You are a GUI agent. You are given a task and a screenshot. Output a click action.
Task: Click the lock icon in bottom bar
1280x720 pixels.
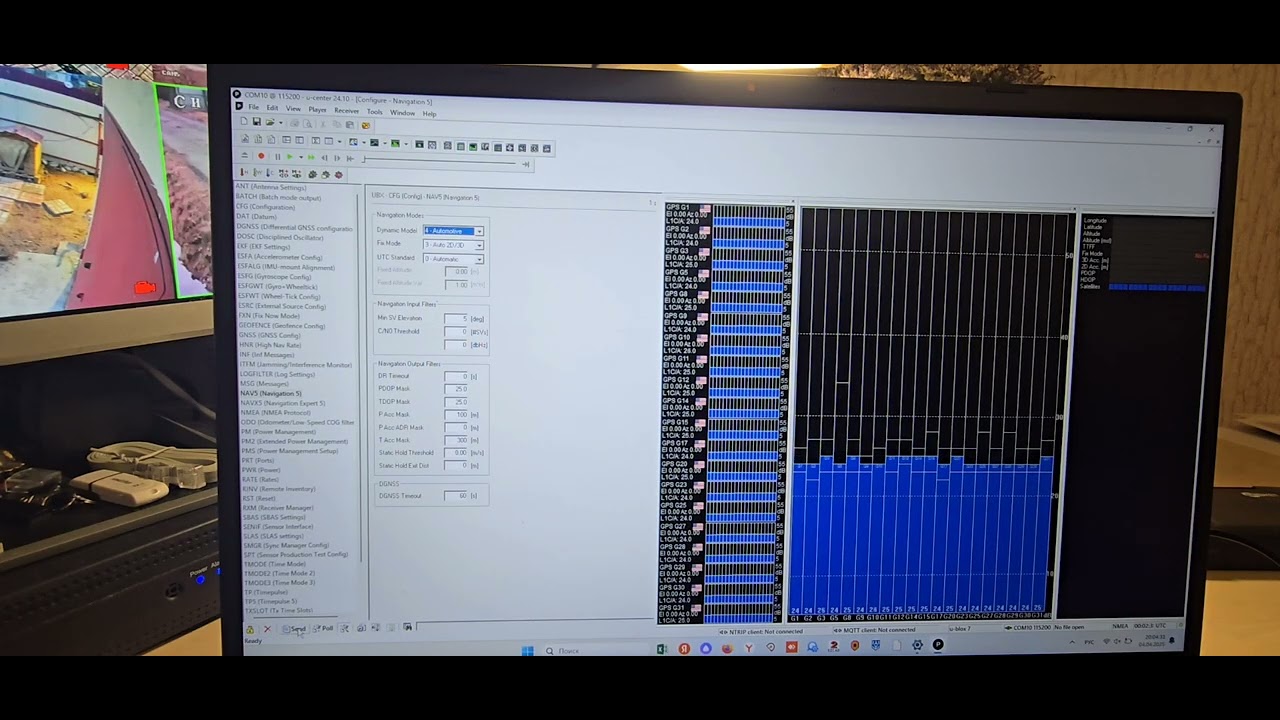tap(250, 629)
